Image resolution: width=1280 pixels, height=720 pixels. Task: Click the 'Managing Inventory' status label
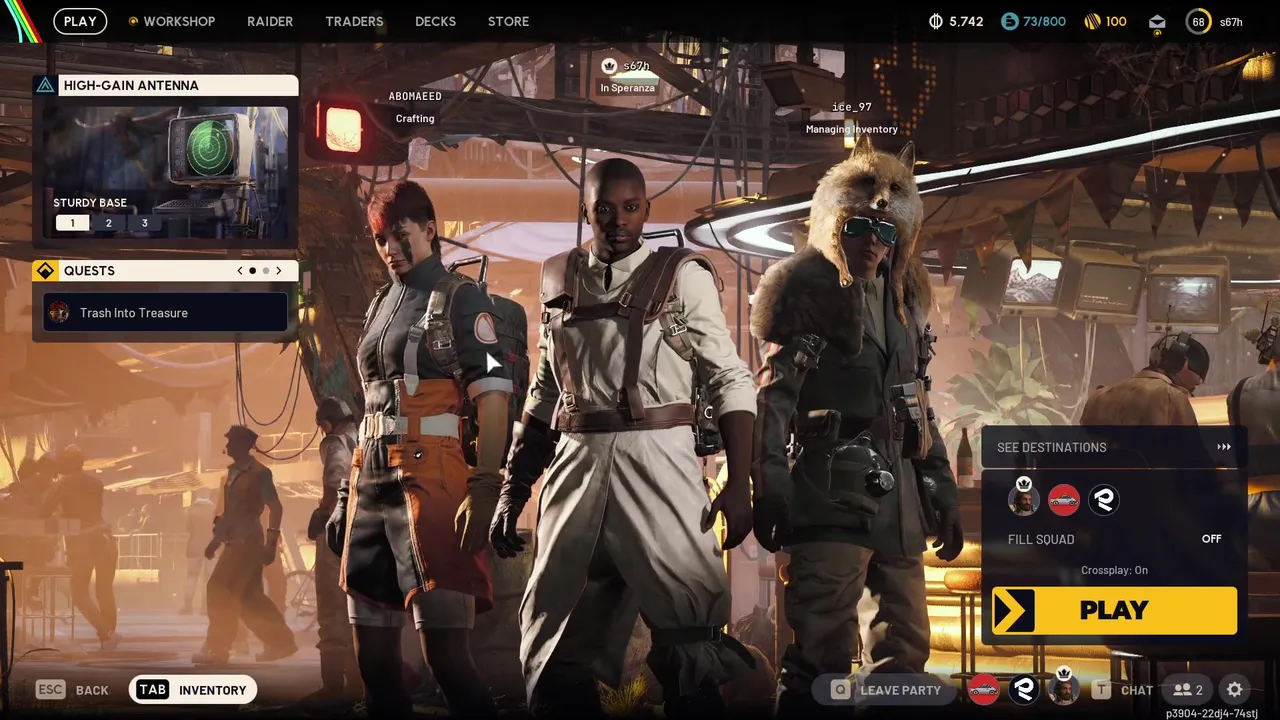(x=851, y=129)
